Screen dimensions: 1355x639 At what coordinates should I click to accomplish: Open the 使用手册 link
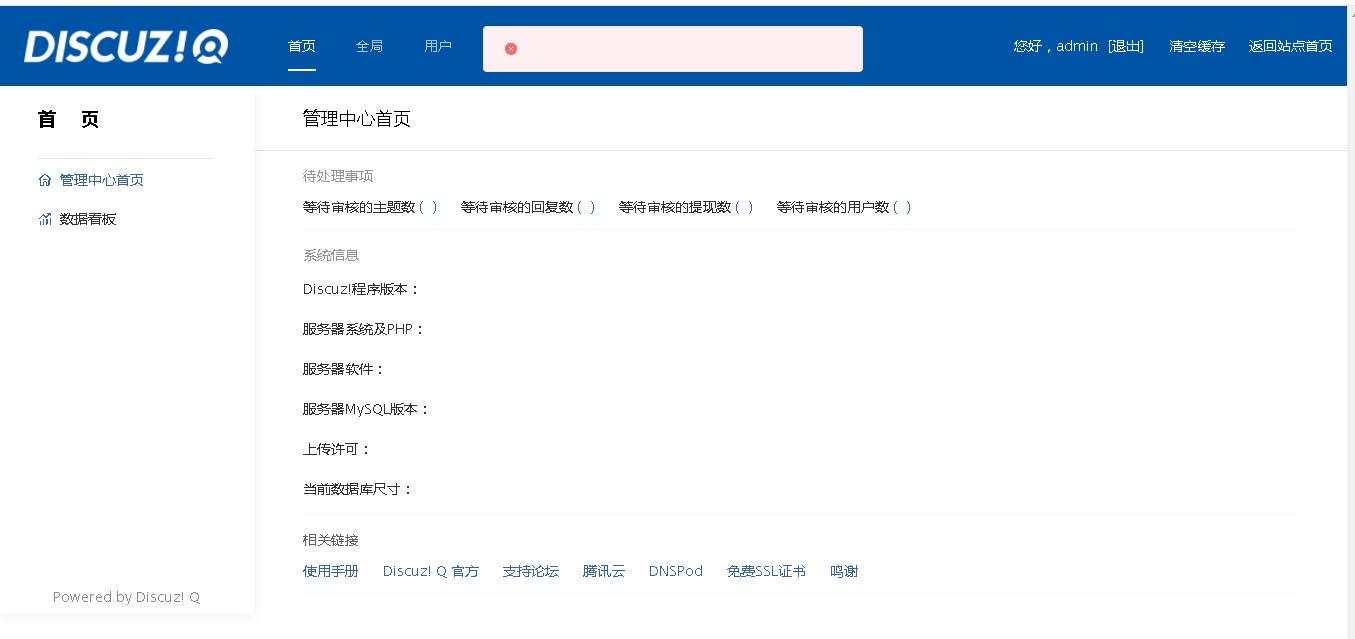click(x=330, y=570)
